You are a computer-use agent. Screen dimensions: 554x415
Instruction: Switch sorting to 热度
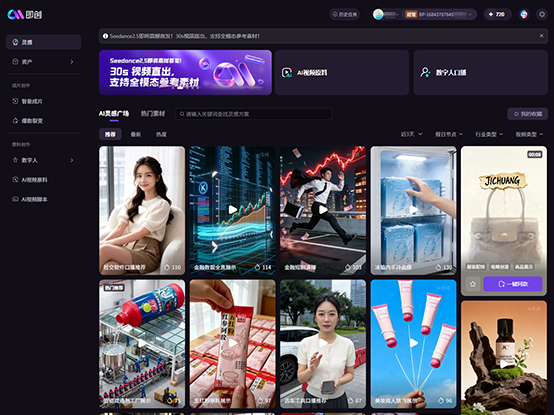161,134
